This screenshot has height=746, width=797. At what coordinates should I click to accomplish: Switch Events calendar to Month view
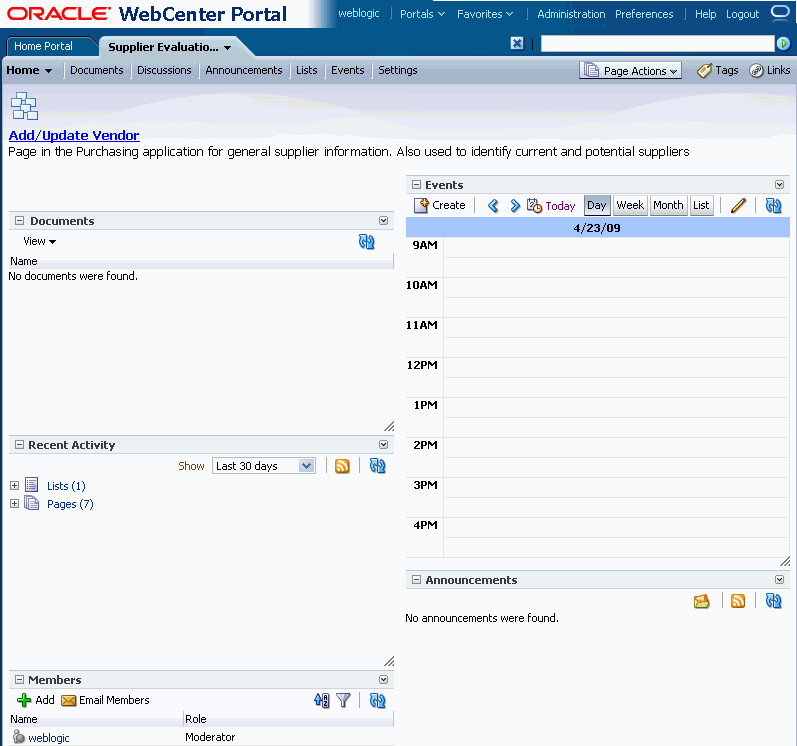point(668,205)
